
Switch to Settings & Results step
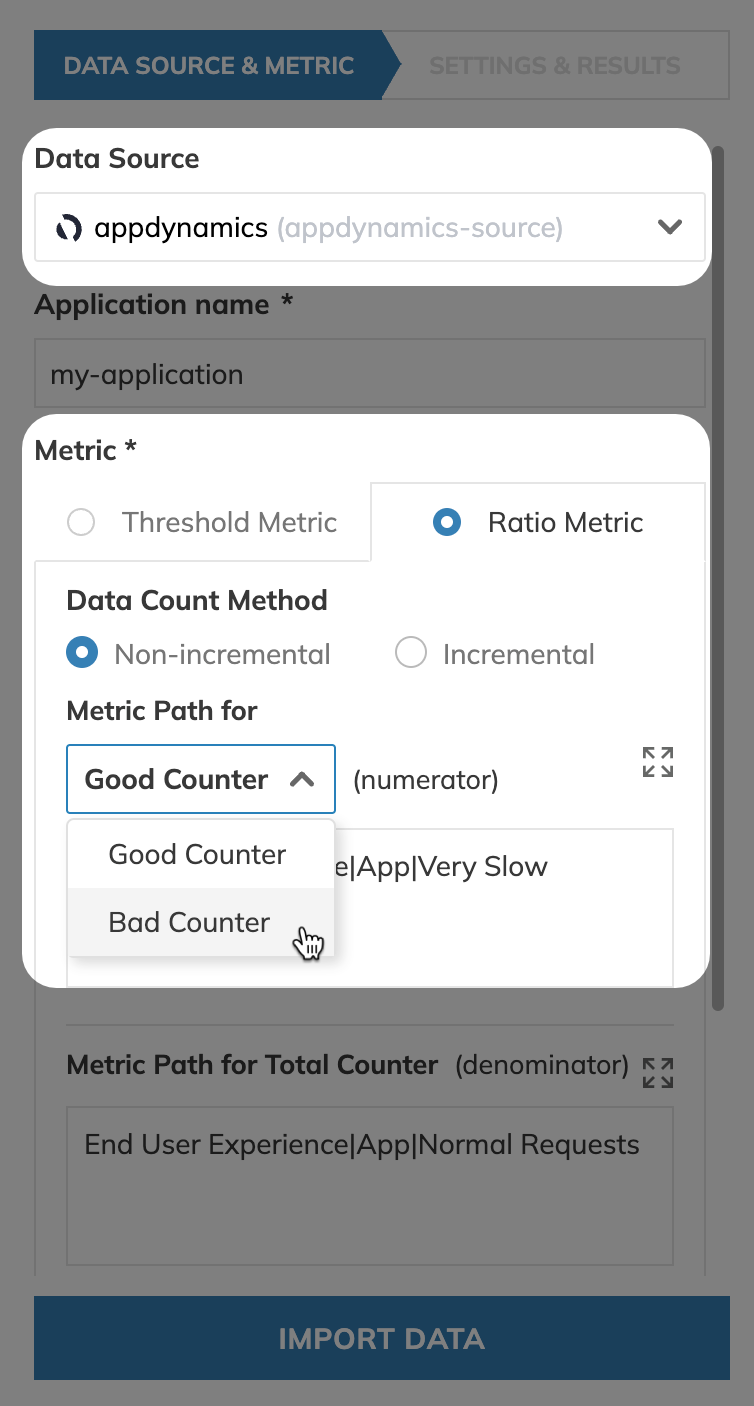[555, 66]
